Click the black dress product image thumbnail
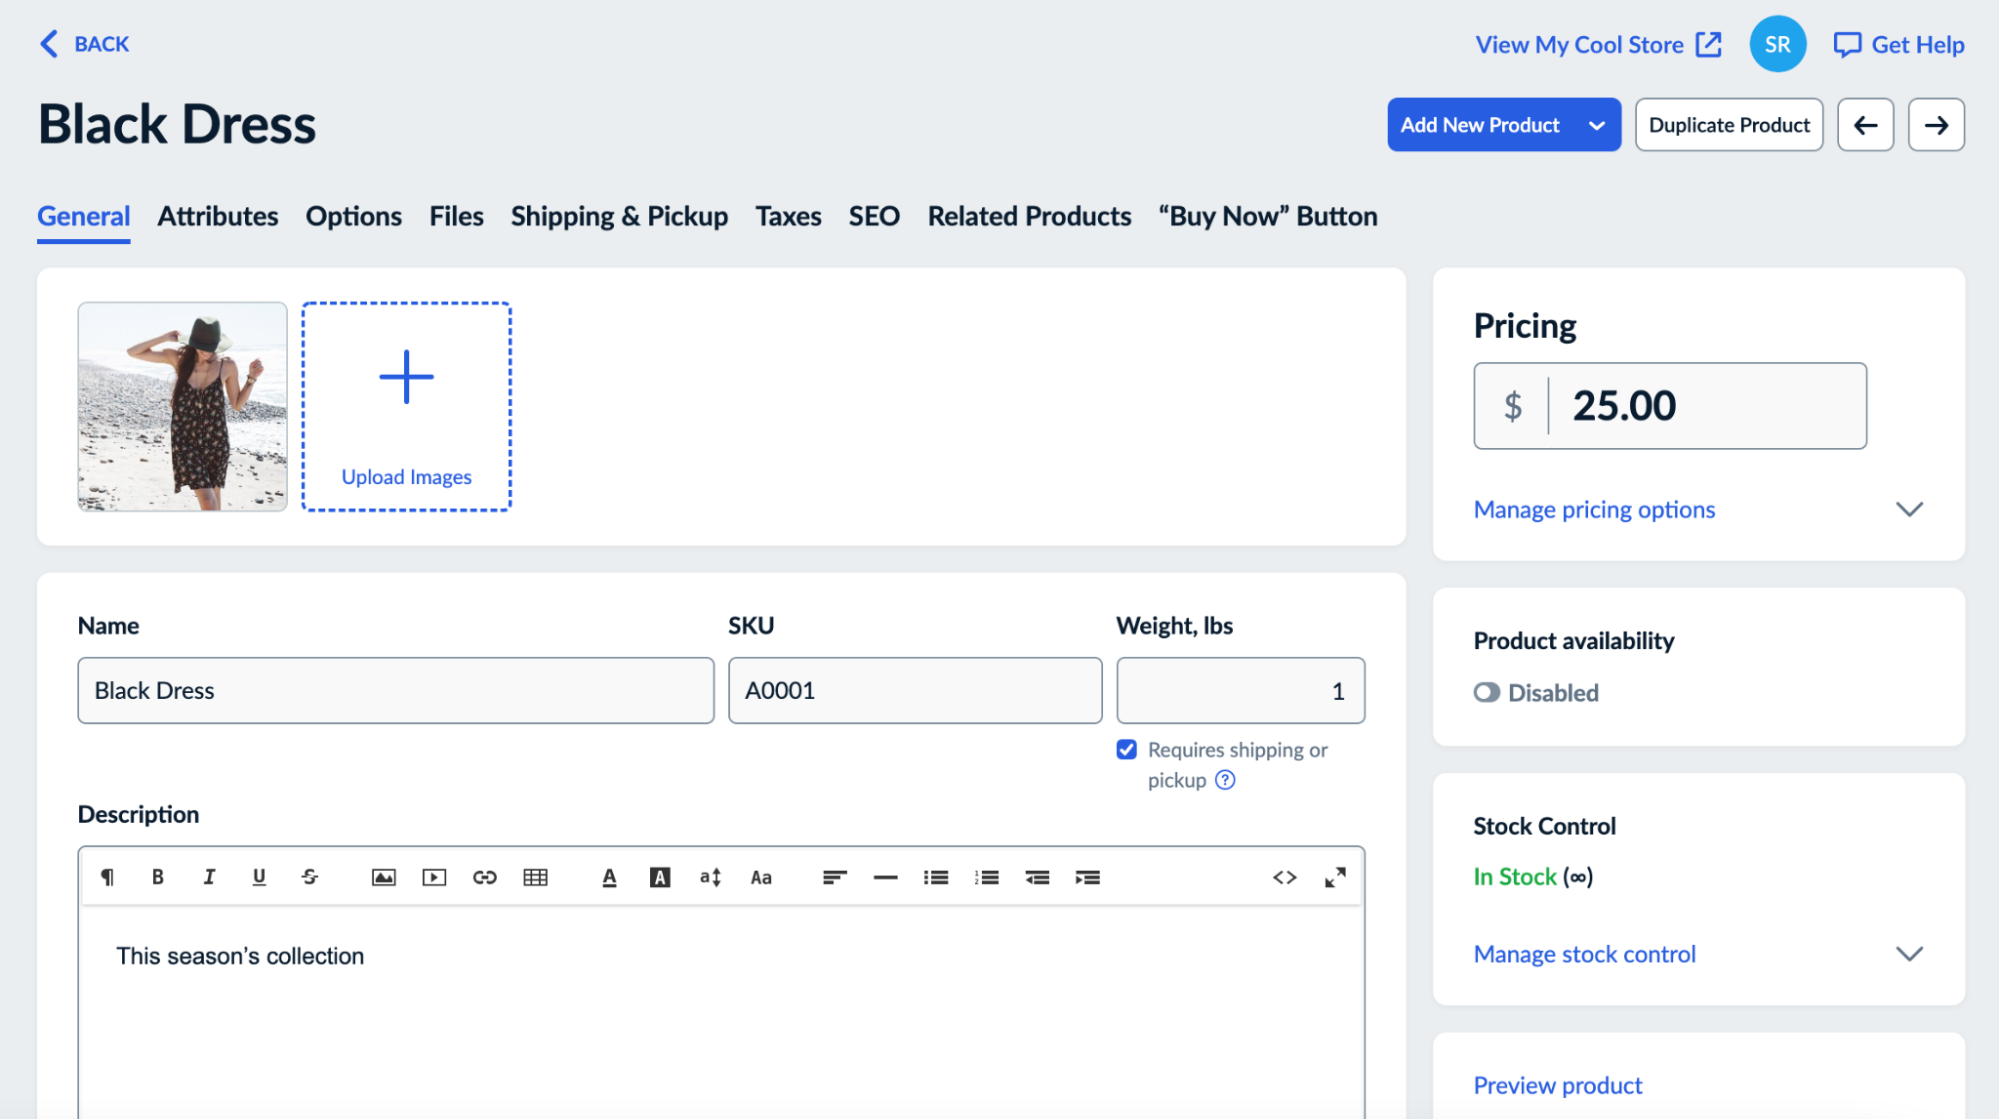1999x1119 pixels. [x=181, y=406]
